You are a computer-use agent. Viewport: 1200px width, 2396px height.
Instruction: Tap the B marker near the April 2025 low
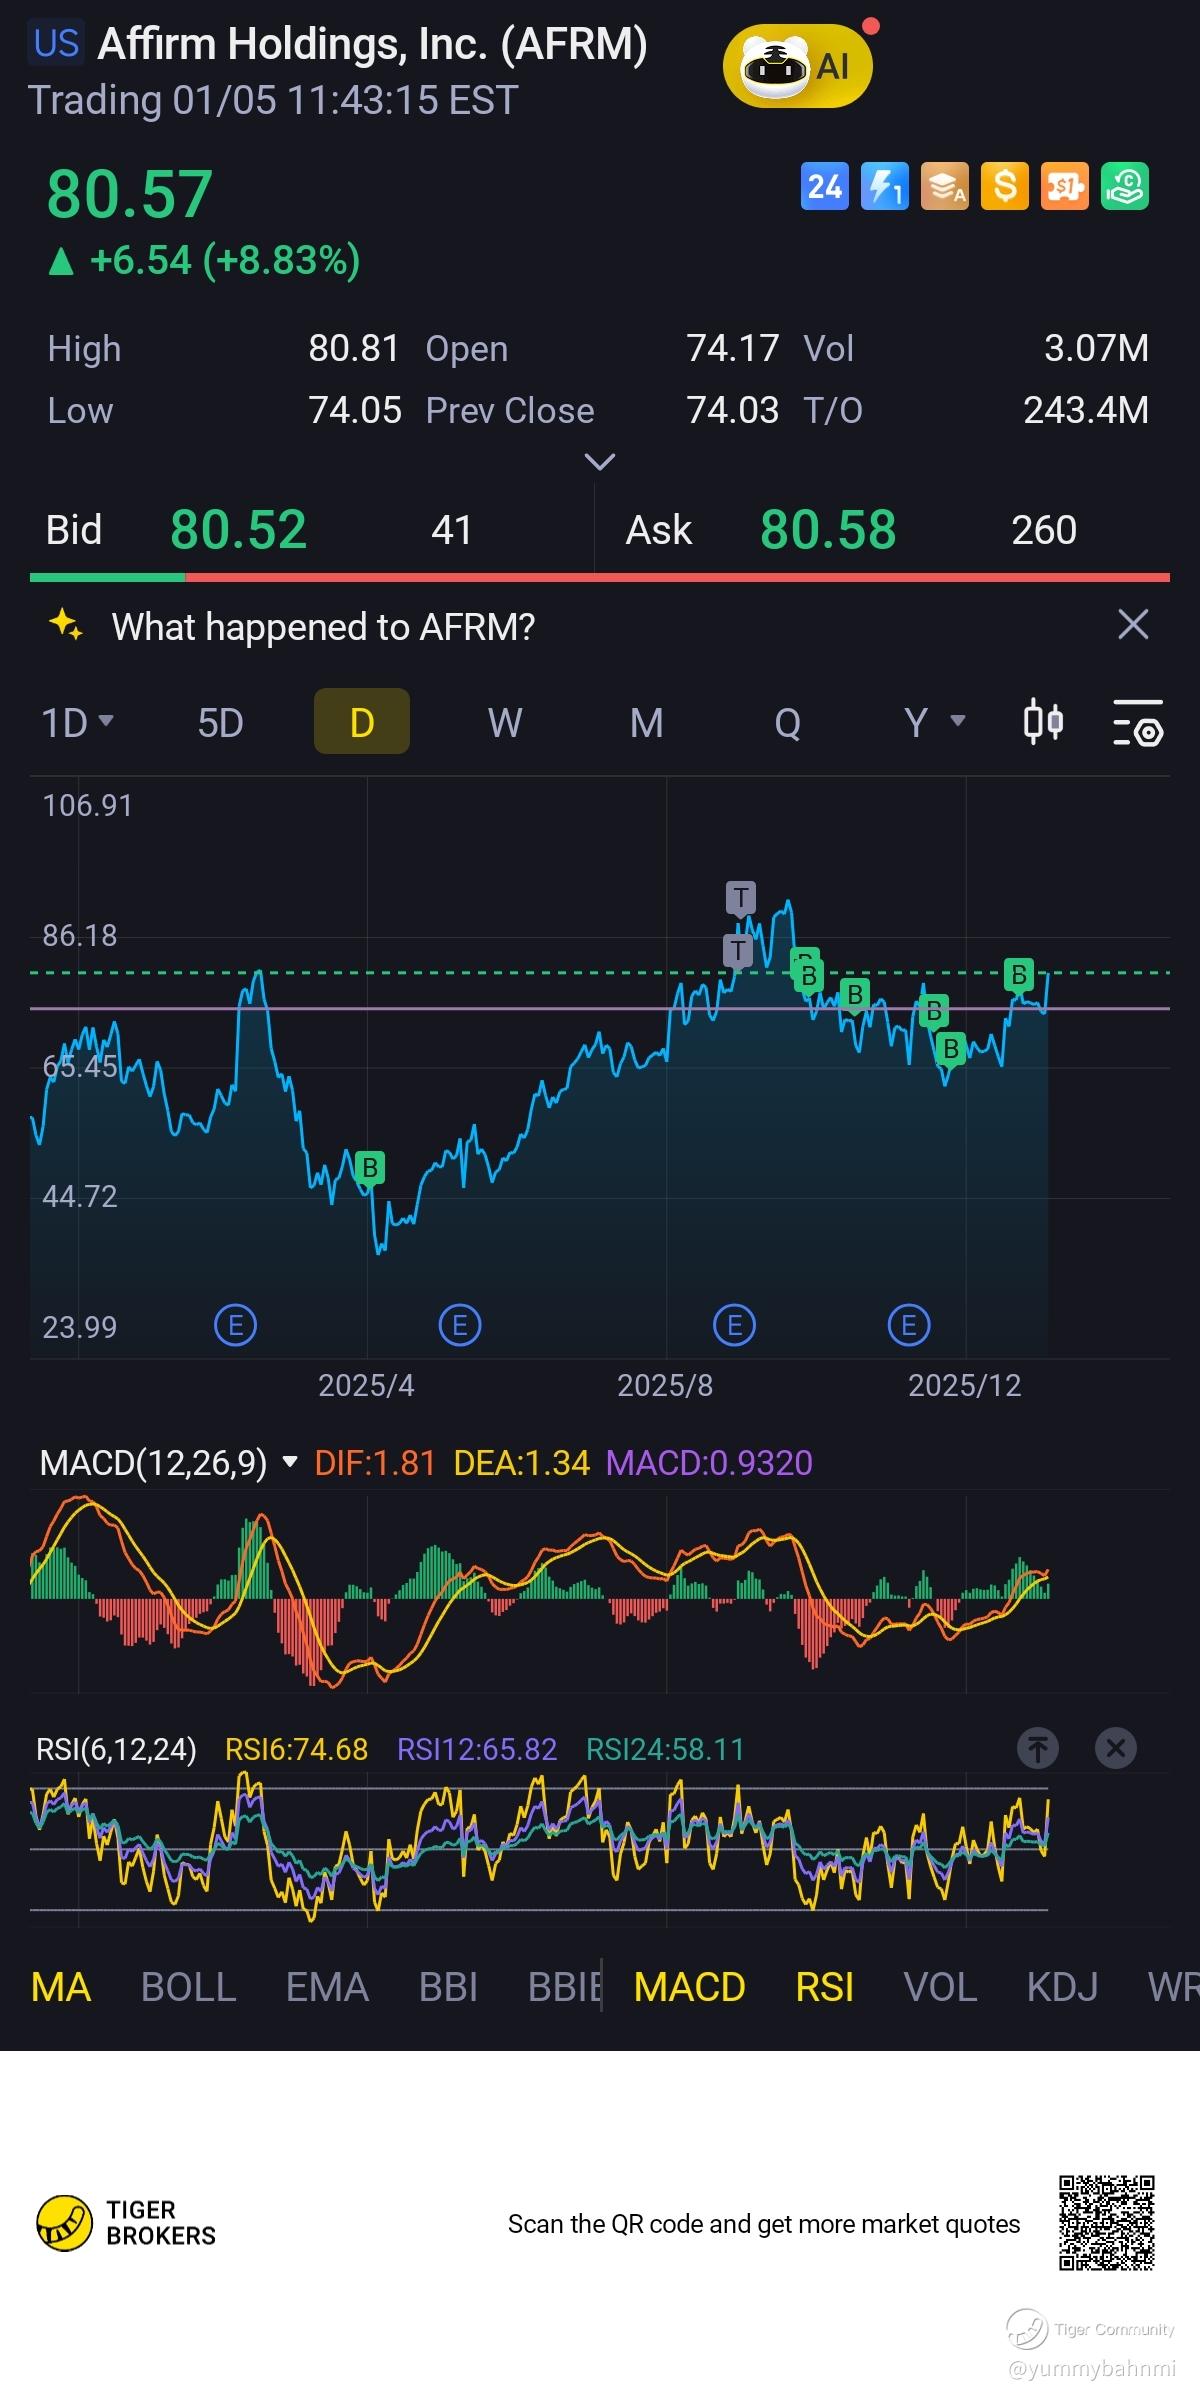(370, 1168)
